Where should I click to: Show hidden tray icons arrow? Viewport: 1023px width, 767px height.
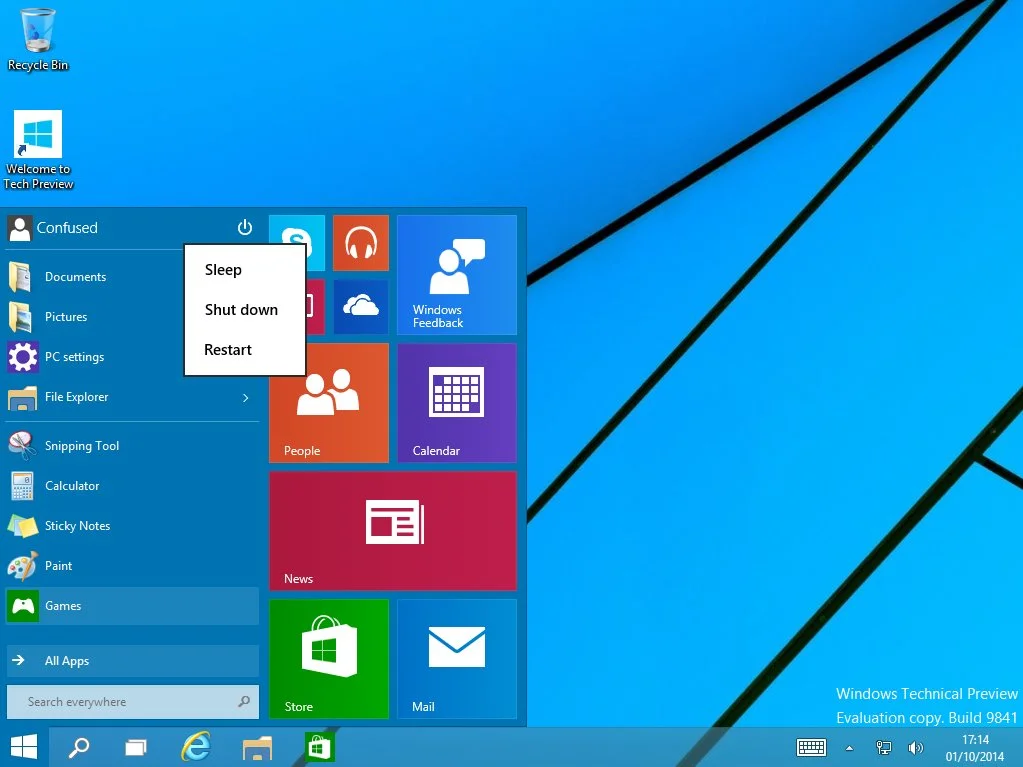pyautogui.click(x=849, y=747)
